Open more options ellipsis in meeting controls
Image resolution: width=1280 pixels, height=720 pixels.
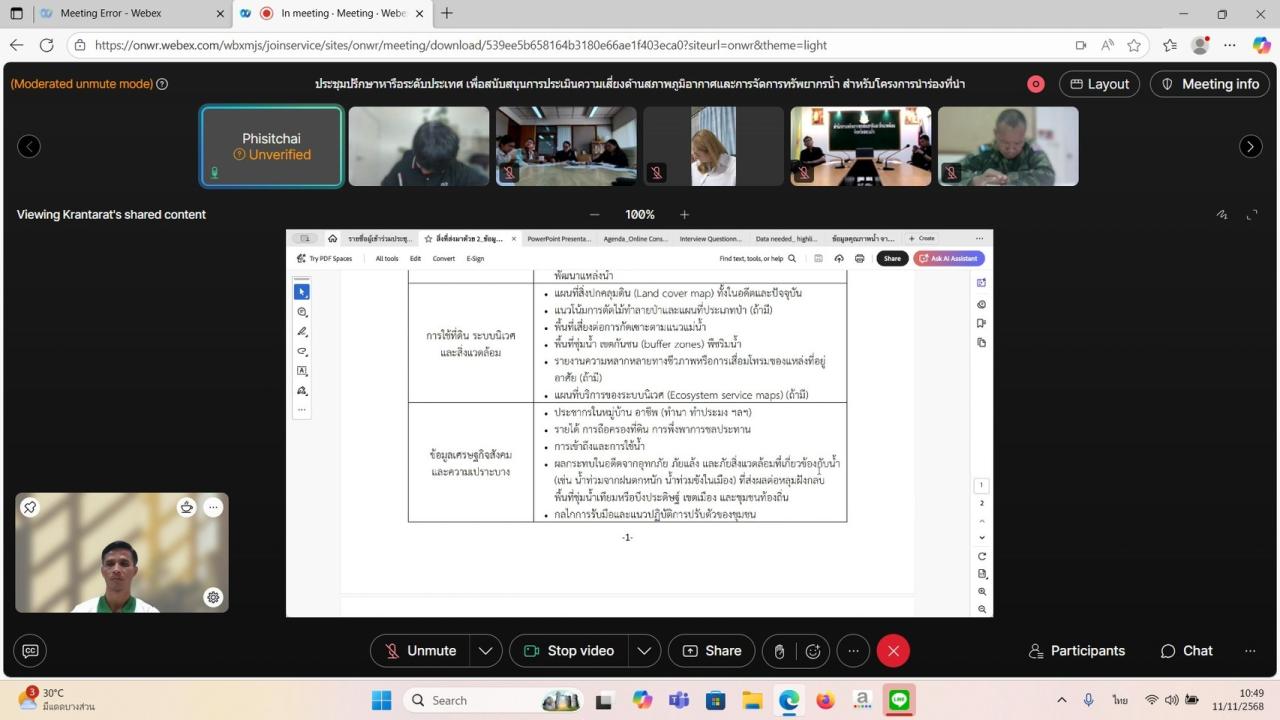click(853, 651)
